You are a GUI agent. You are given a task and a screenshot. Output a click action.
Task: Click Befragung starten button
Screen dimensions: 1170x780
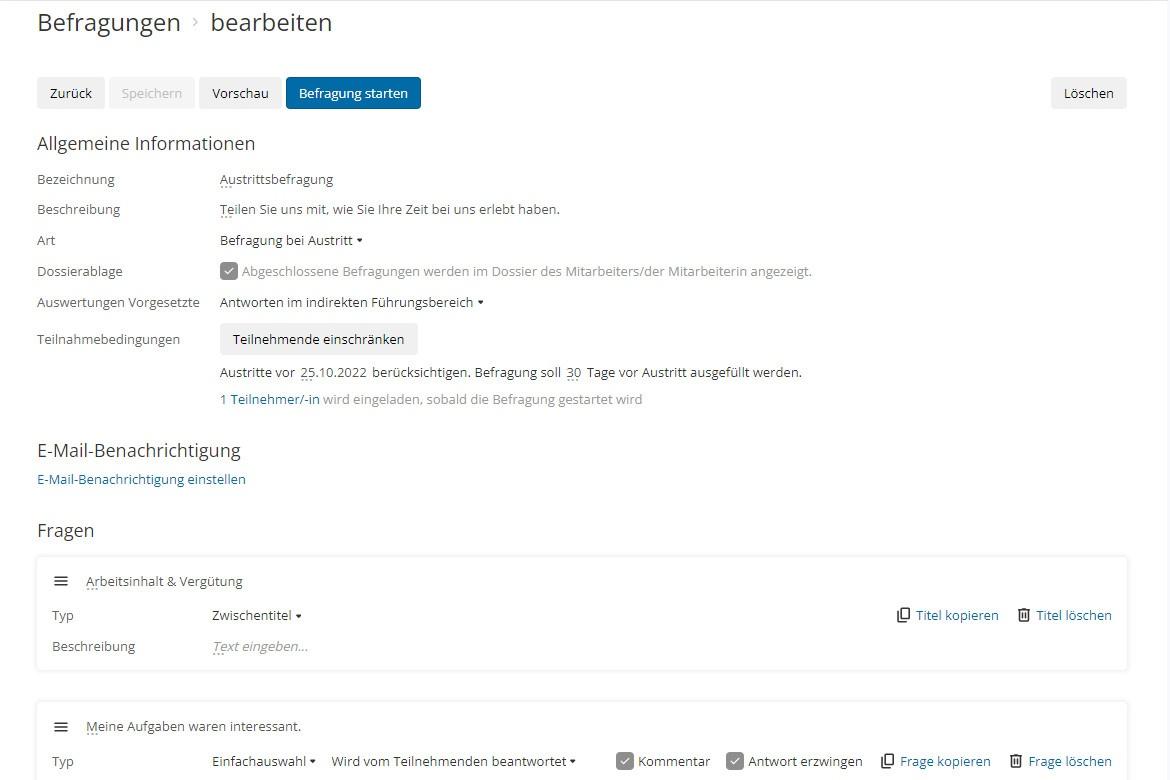(x=353, y=93)
